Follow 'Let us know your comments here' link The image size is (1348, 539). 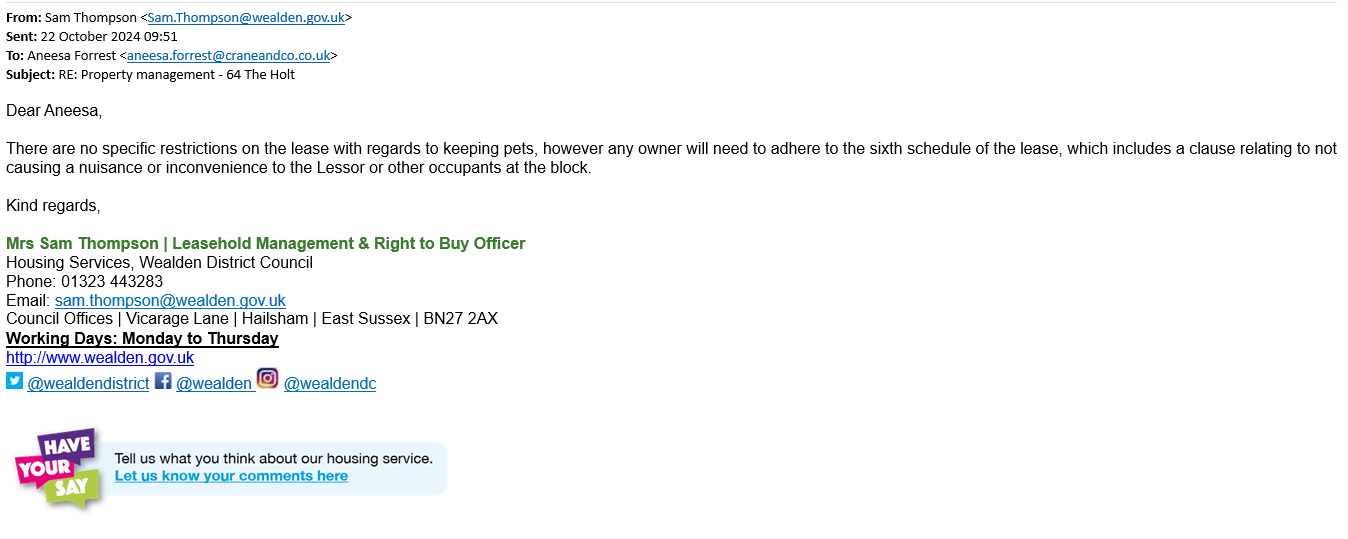click(231, 476)
